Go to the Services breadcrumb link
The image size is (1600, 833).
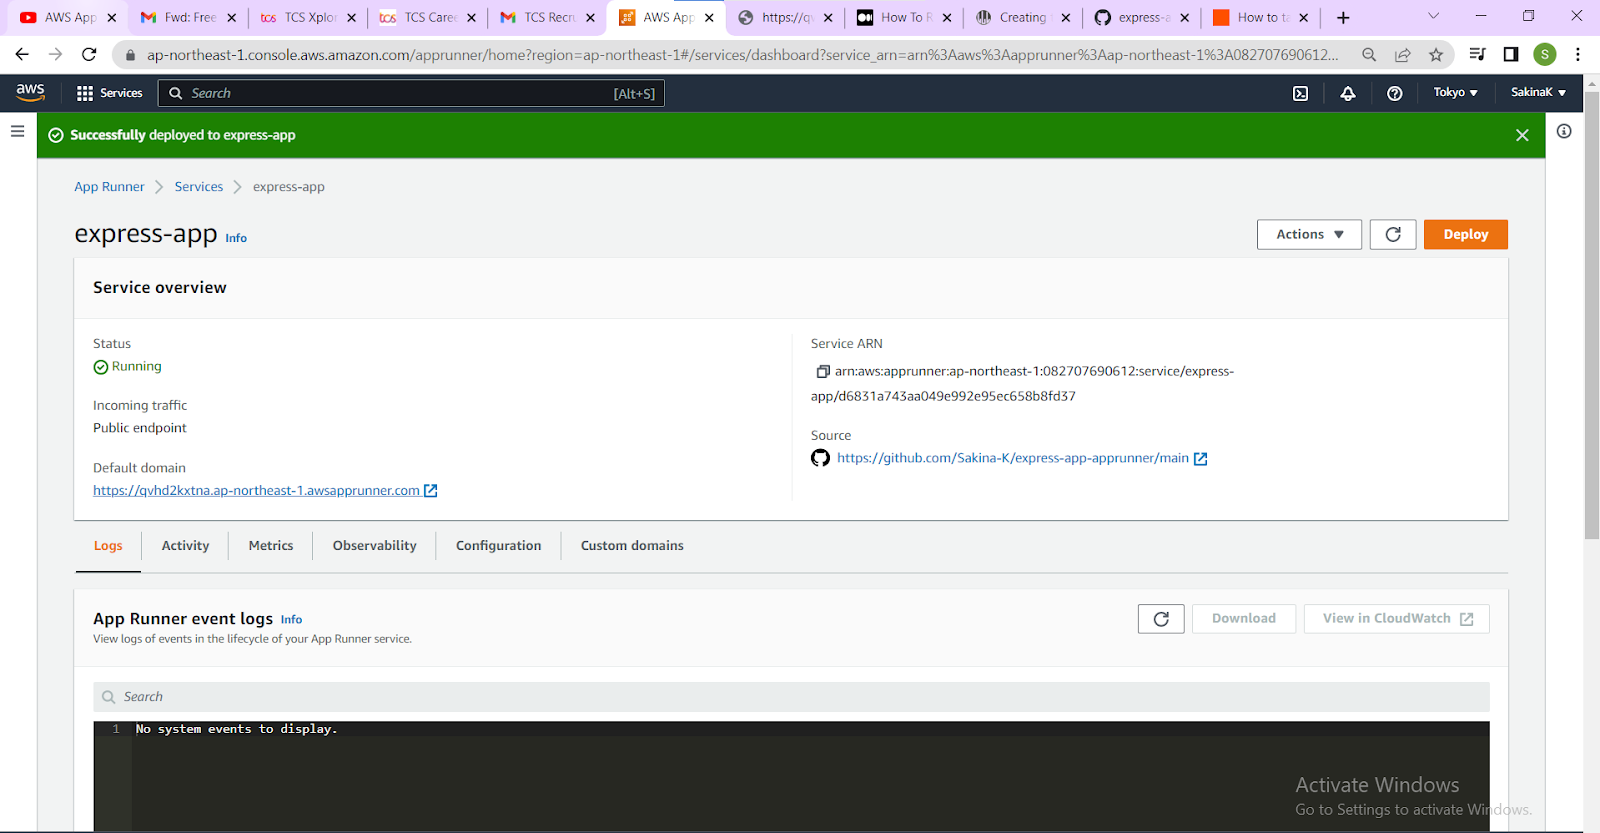click(x=199, y=187)
